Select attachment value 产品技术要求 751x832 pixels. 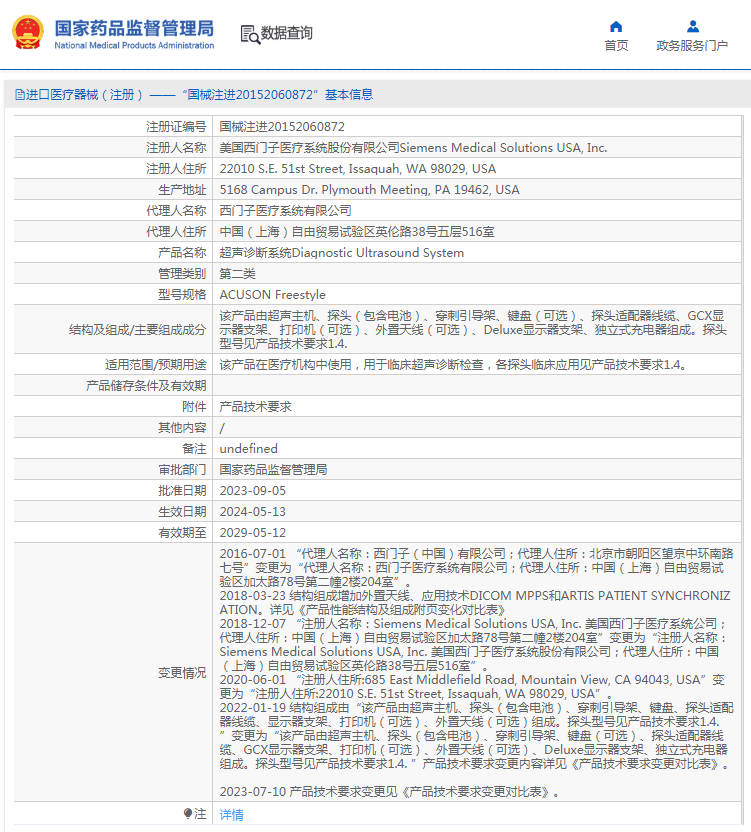(x=256, y=406)
